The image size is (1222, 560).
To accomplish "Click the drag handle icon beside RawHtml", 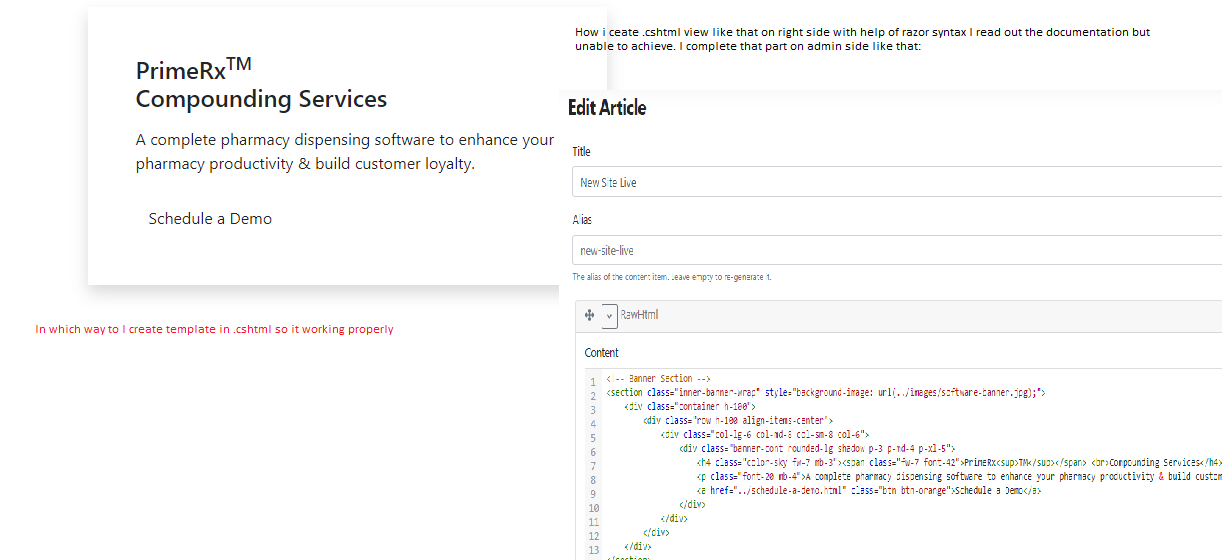I will (x=589, y=315).
